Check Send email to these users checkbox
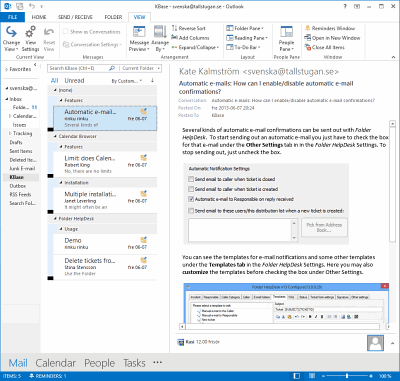 pos(191,211)
